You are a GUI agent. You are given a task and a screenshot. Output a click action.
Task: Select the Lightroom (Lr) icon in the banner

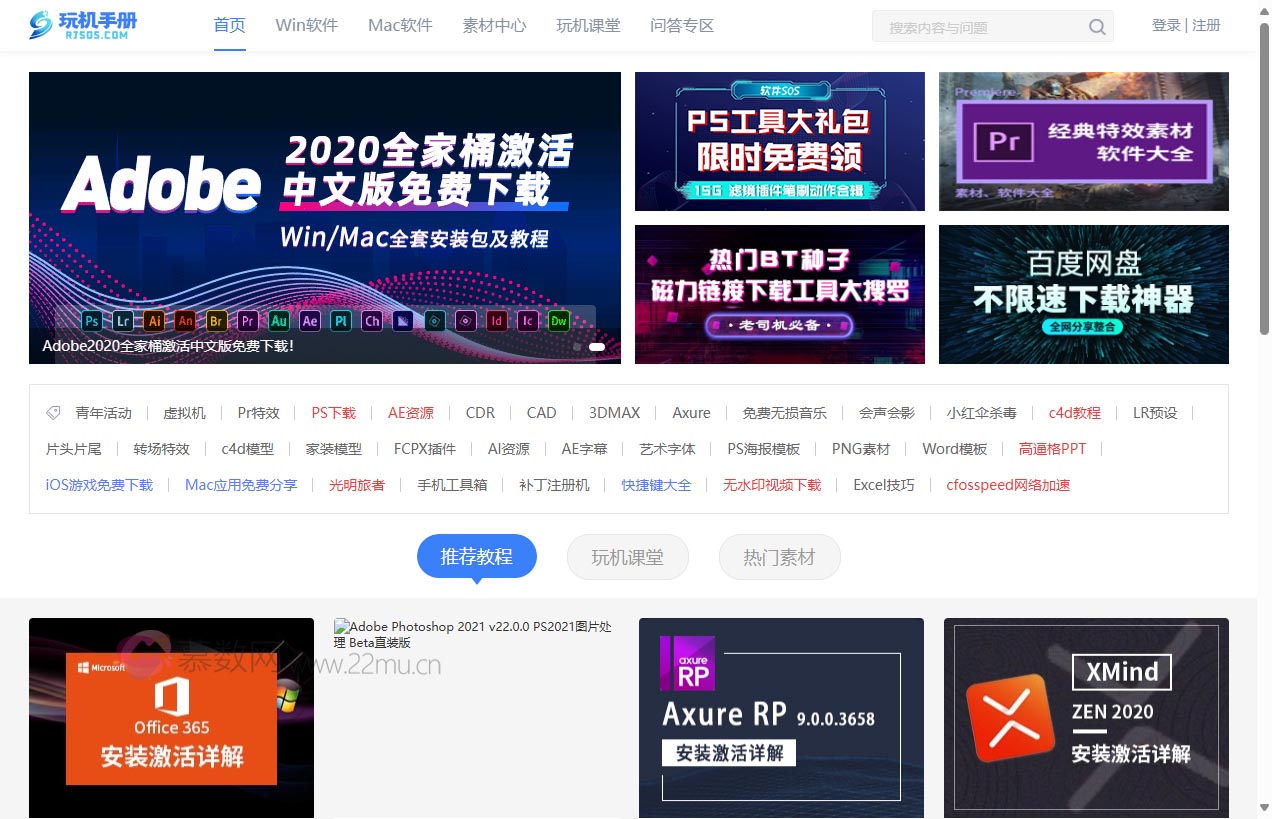point(122,321)
